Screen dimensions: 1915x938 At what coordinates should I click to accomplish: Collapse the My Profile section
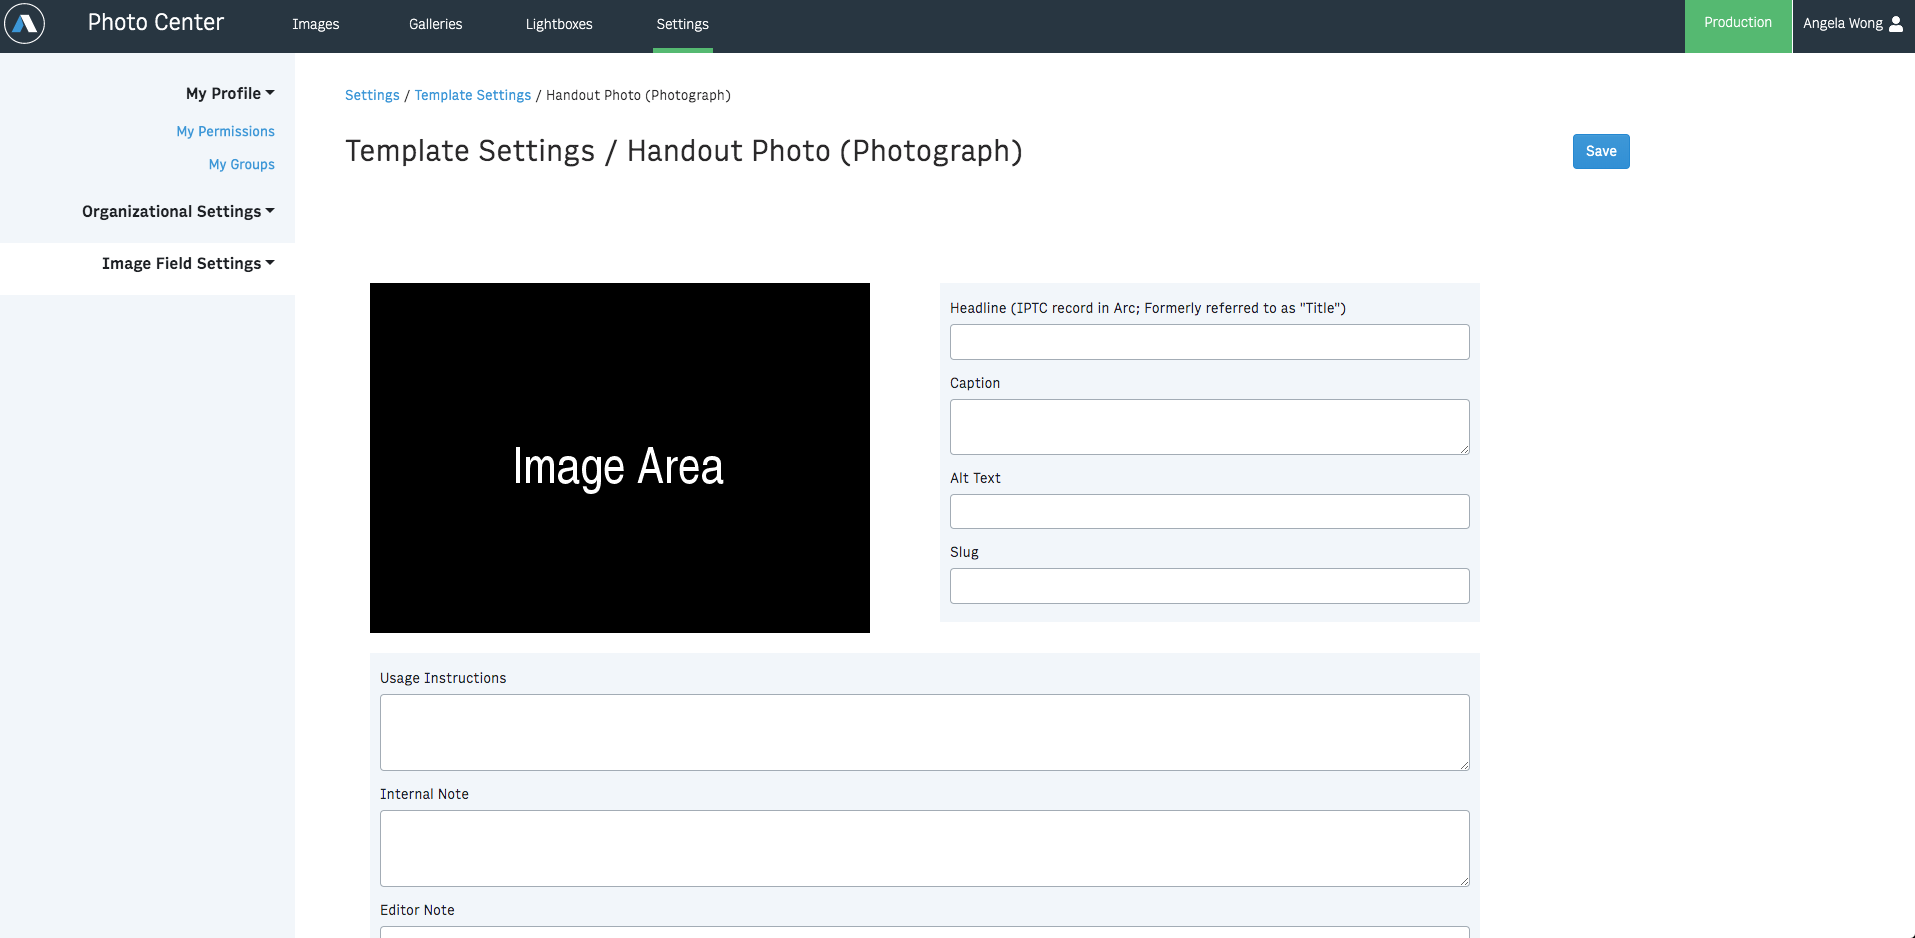click(230, 93)
